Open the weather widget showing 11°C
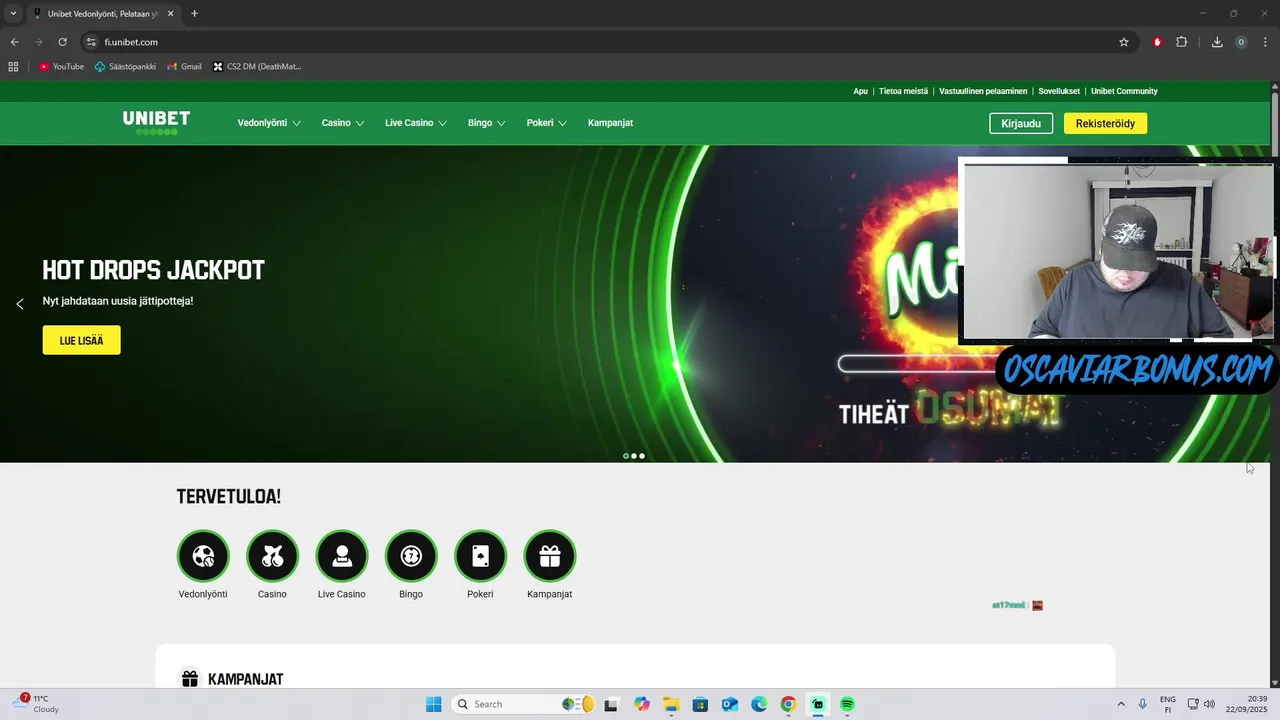 click(x=36, y=704)
